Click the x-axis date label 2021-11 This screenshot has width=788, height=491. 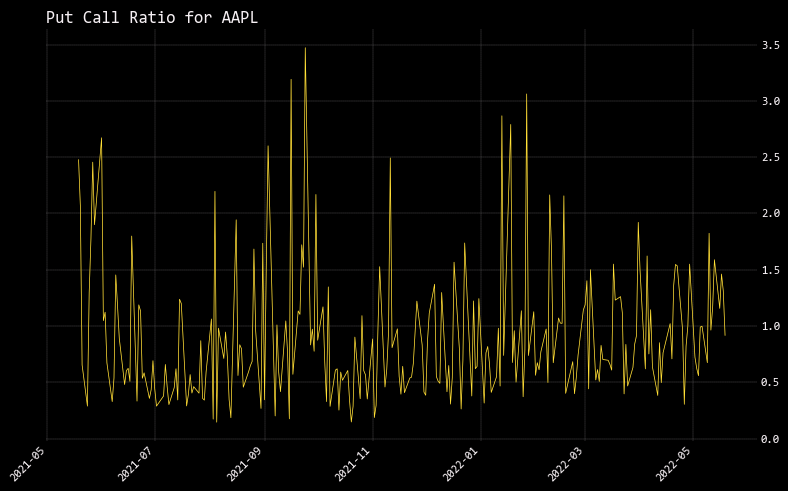pos(354,463)
